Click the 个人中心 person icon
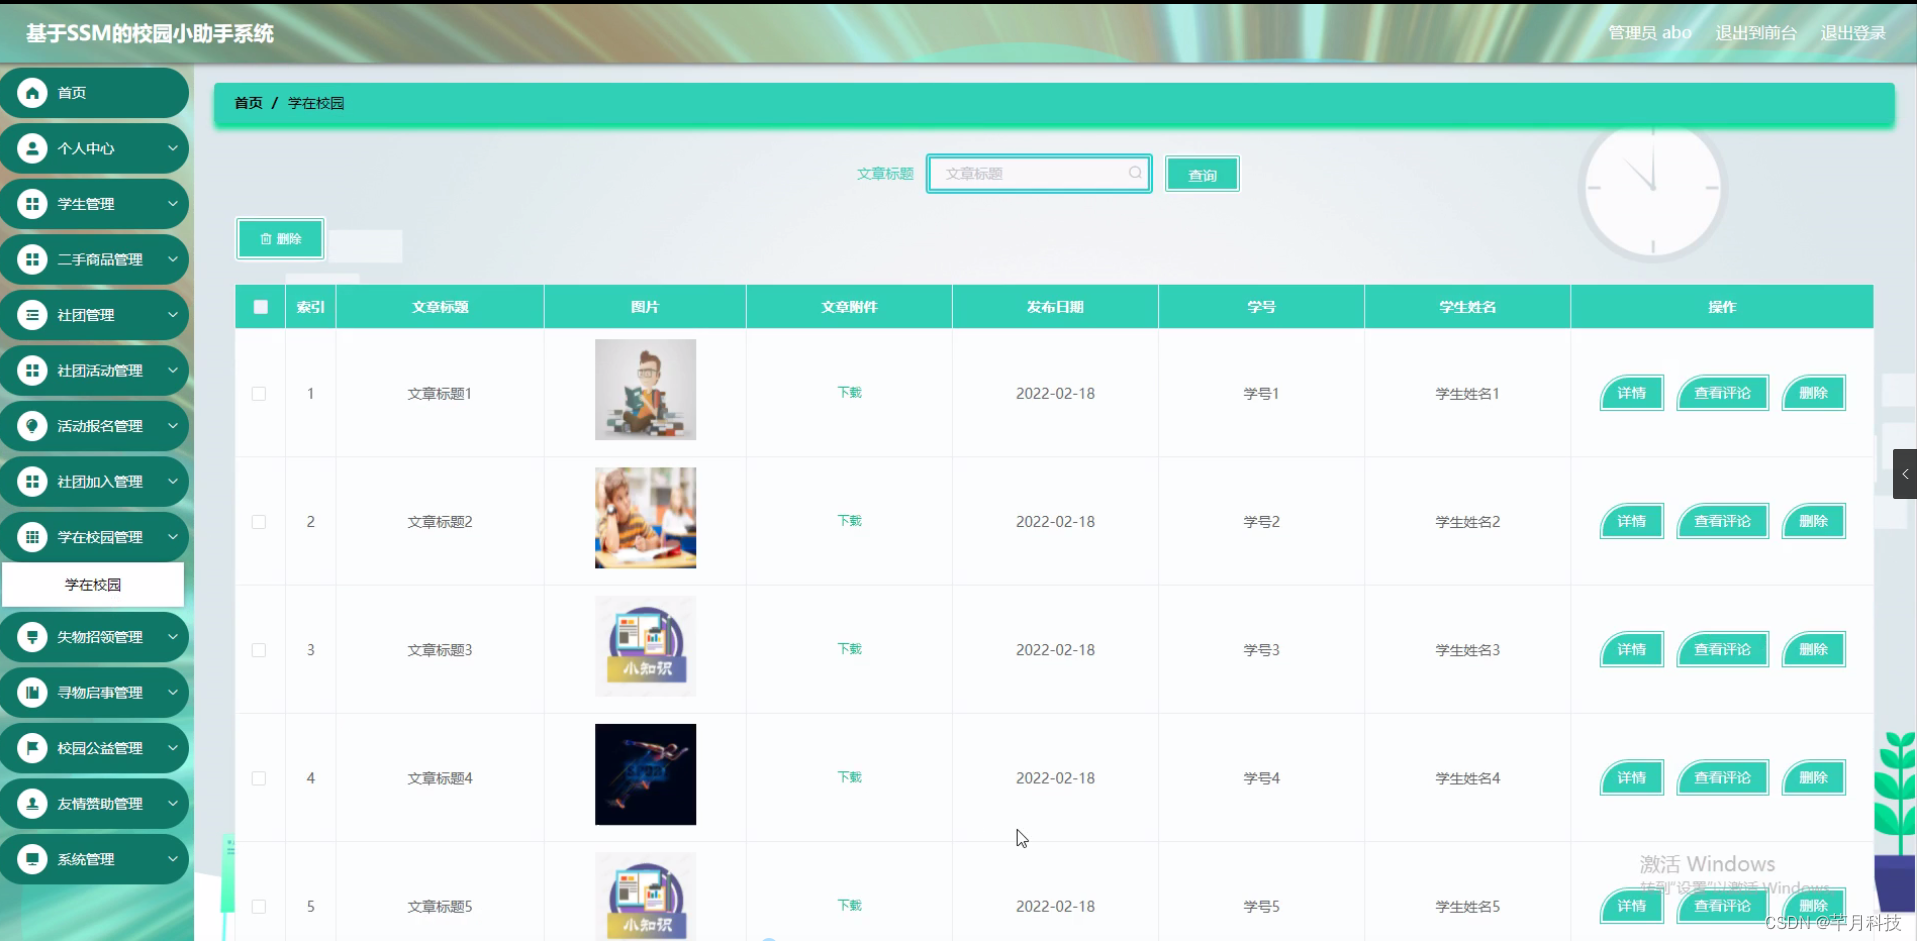 (31, 148)
